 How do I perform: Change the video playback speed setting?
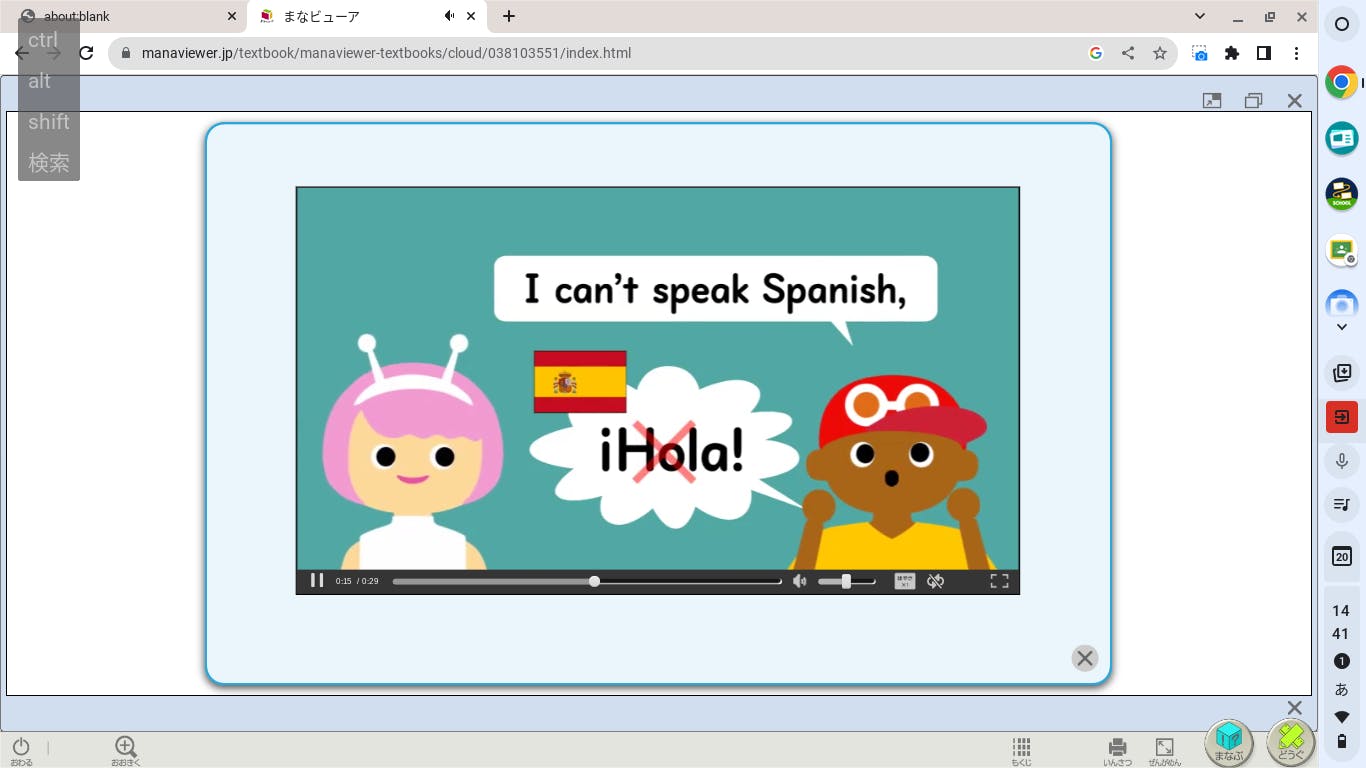904,581
